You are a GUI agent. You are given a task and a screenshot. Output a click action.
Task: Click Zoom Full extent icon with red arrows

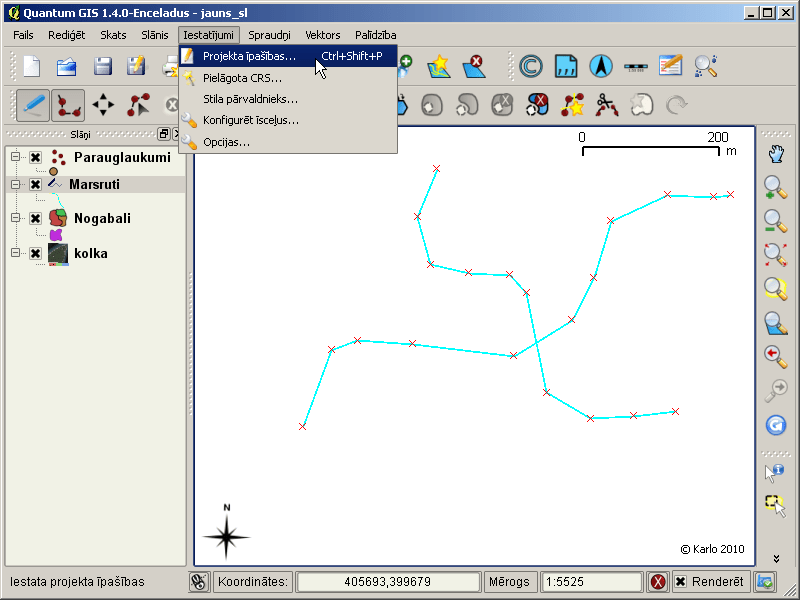776,255
